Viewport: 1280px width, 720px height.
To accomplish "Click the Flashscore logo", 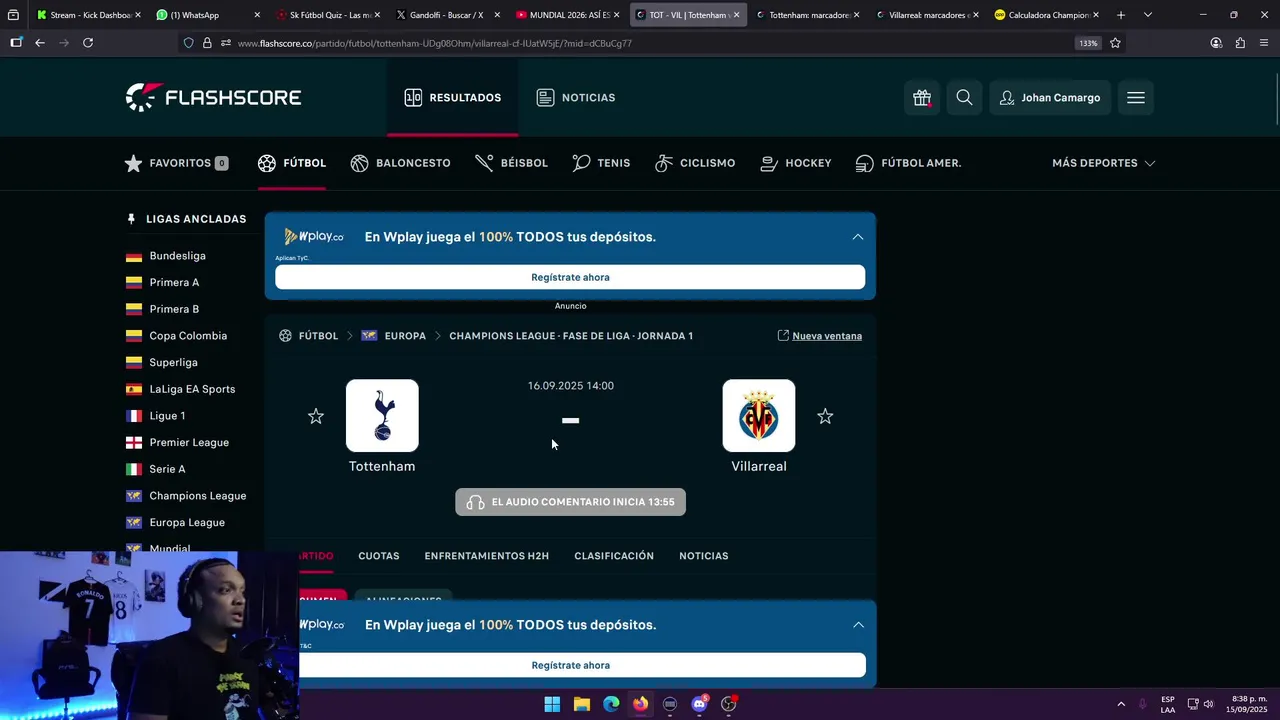I will click(x=213, y=97).
